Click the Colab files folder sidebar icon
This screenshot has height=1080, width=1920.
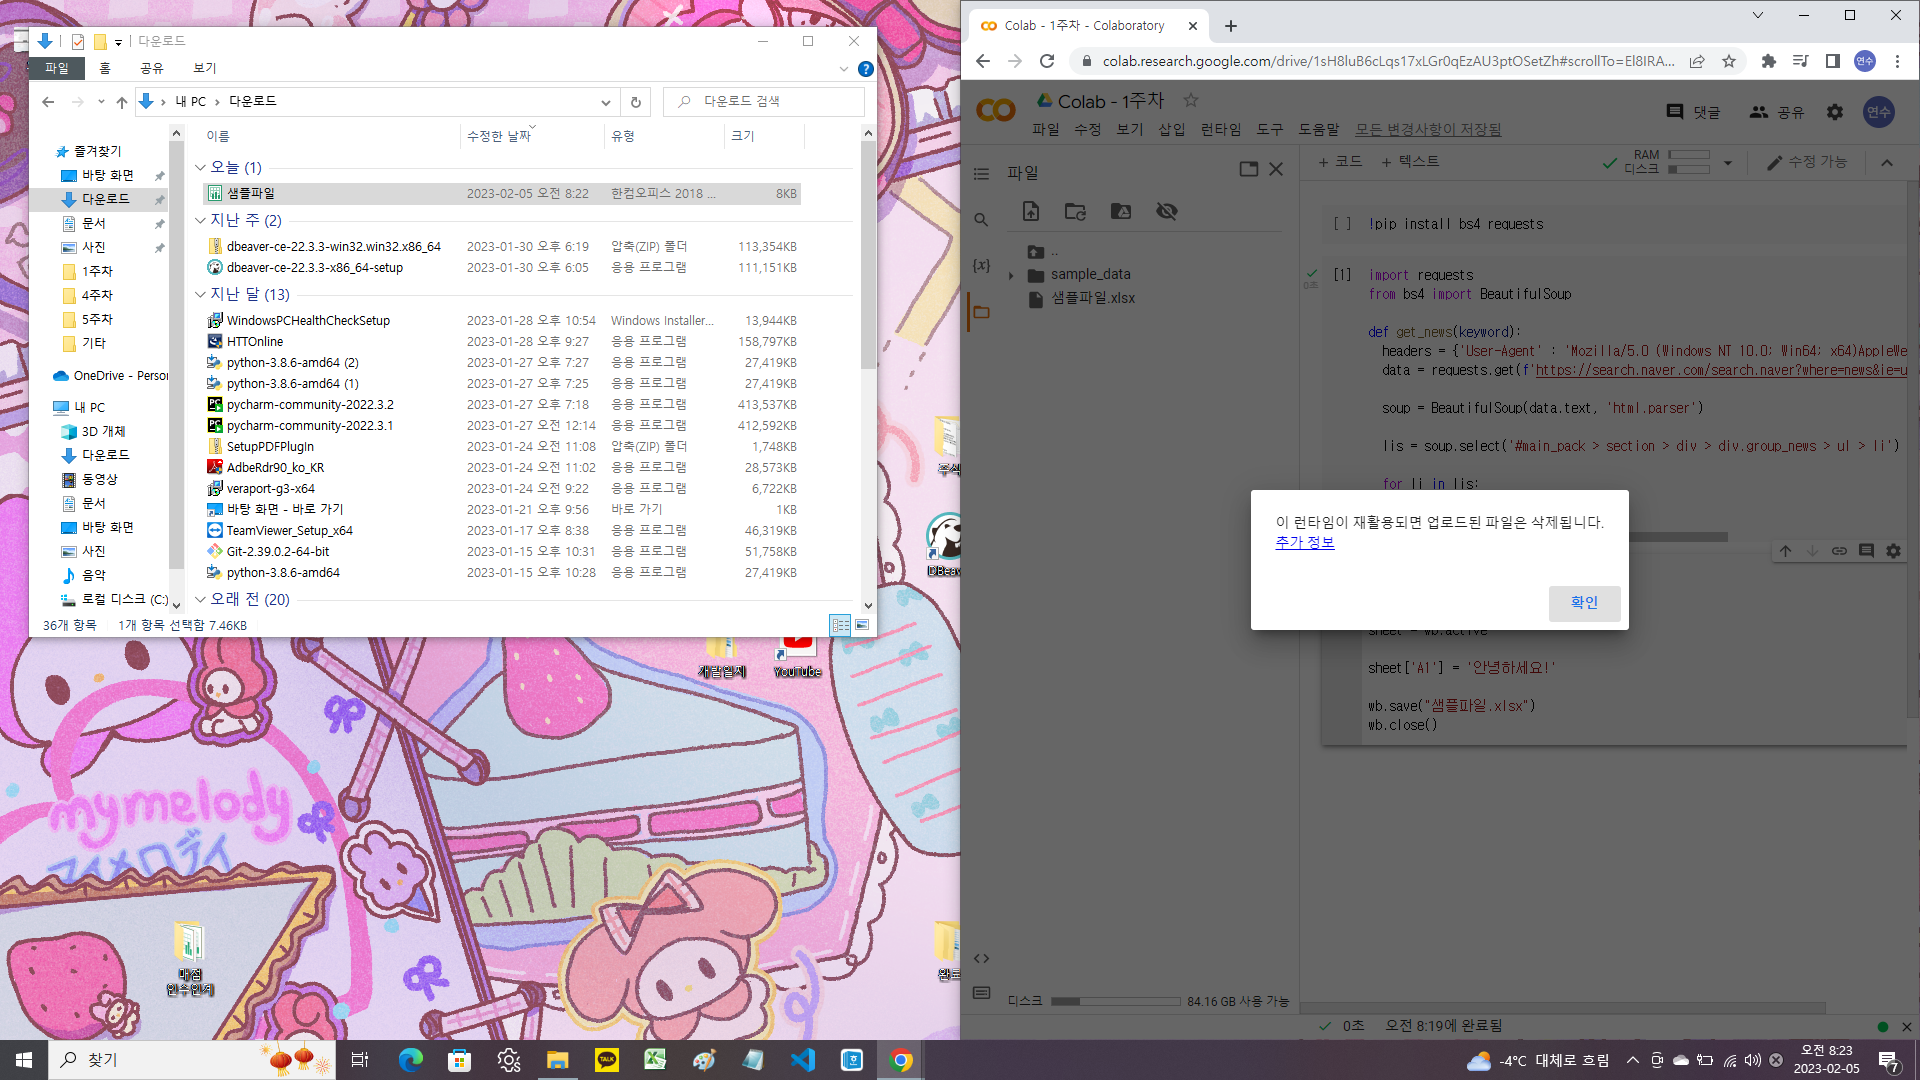point(981,312)
